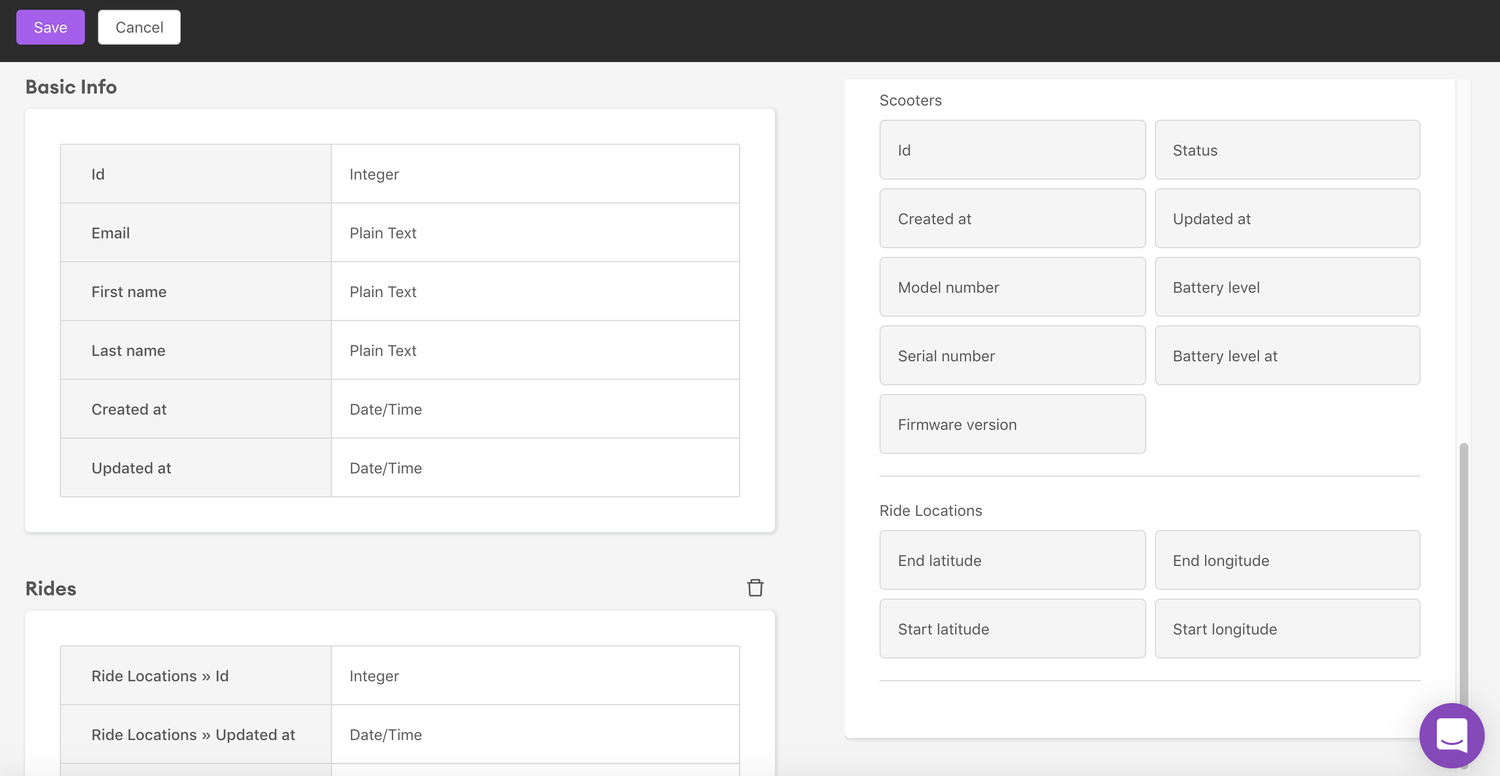This screenshot has height=776, width=1500.
Task: Click the Save button
Action: (x=50, y=27)
